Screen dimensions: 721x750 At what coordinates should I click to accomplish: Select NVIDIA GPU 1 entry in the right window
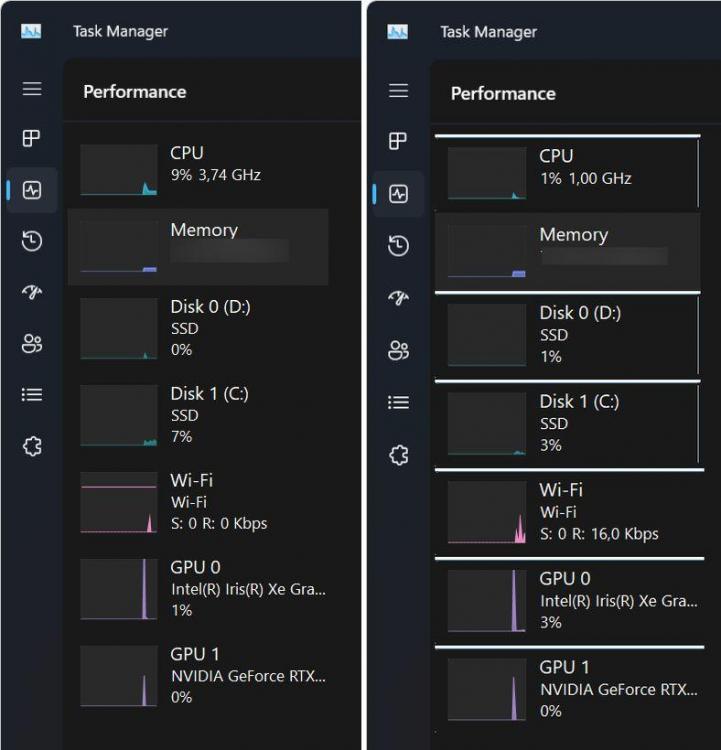pos(568,688)
